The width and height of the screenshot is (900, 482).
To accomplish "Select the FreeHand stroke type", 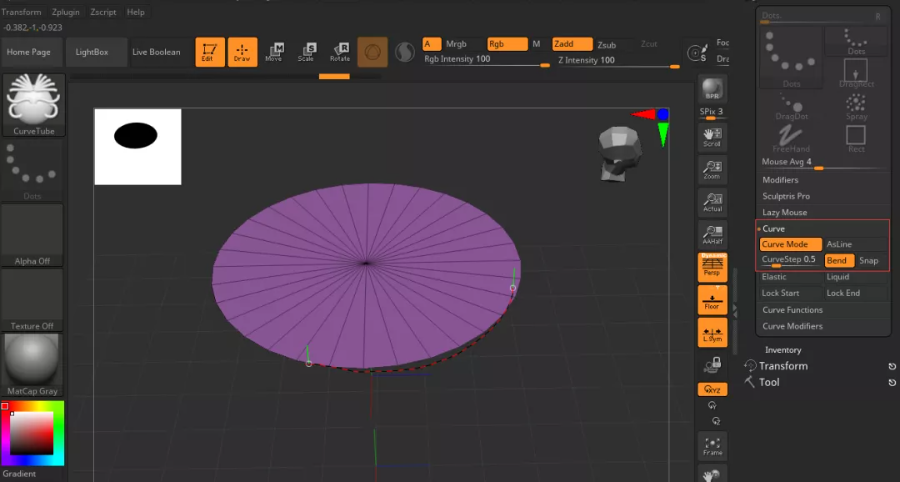I will tap(792, 139).
